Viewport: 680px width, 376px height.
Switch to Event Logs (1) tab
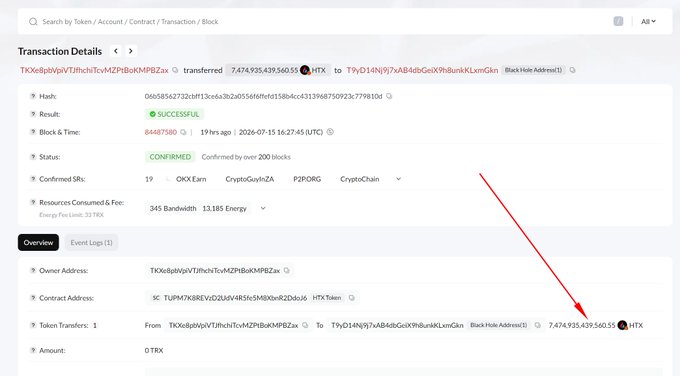click(91, 242)
